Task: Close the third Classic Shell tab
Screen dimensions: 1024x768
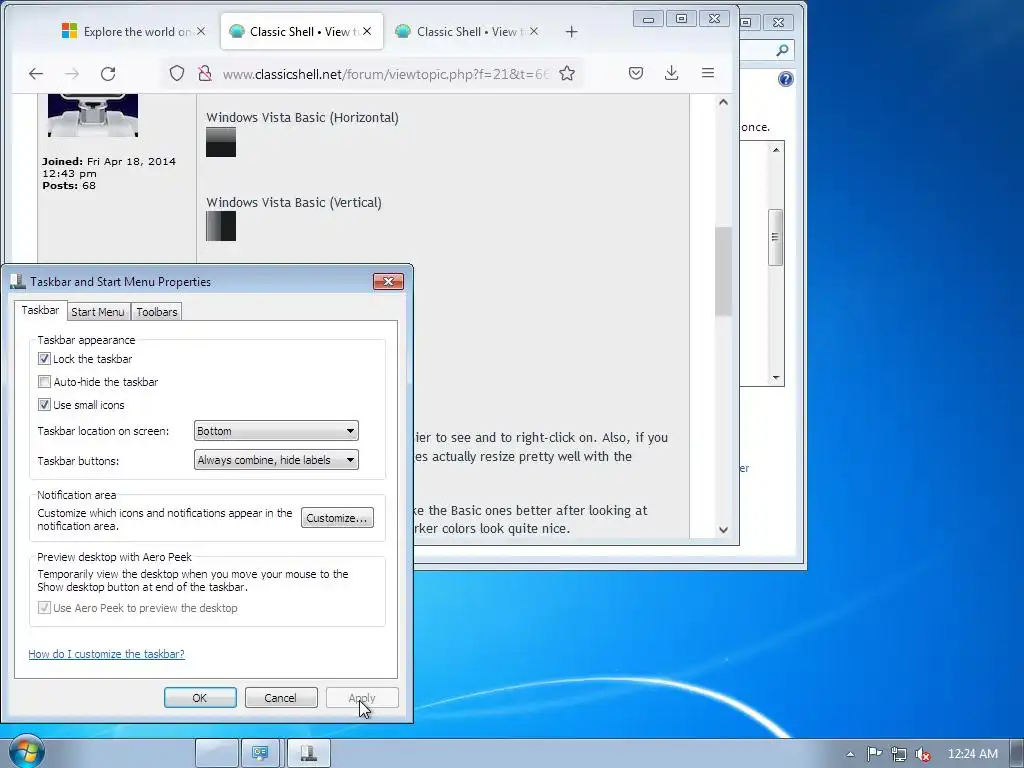Action: click(x=534, y=31)
